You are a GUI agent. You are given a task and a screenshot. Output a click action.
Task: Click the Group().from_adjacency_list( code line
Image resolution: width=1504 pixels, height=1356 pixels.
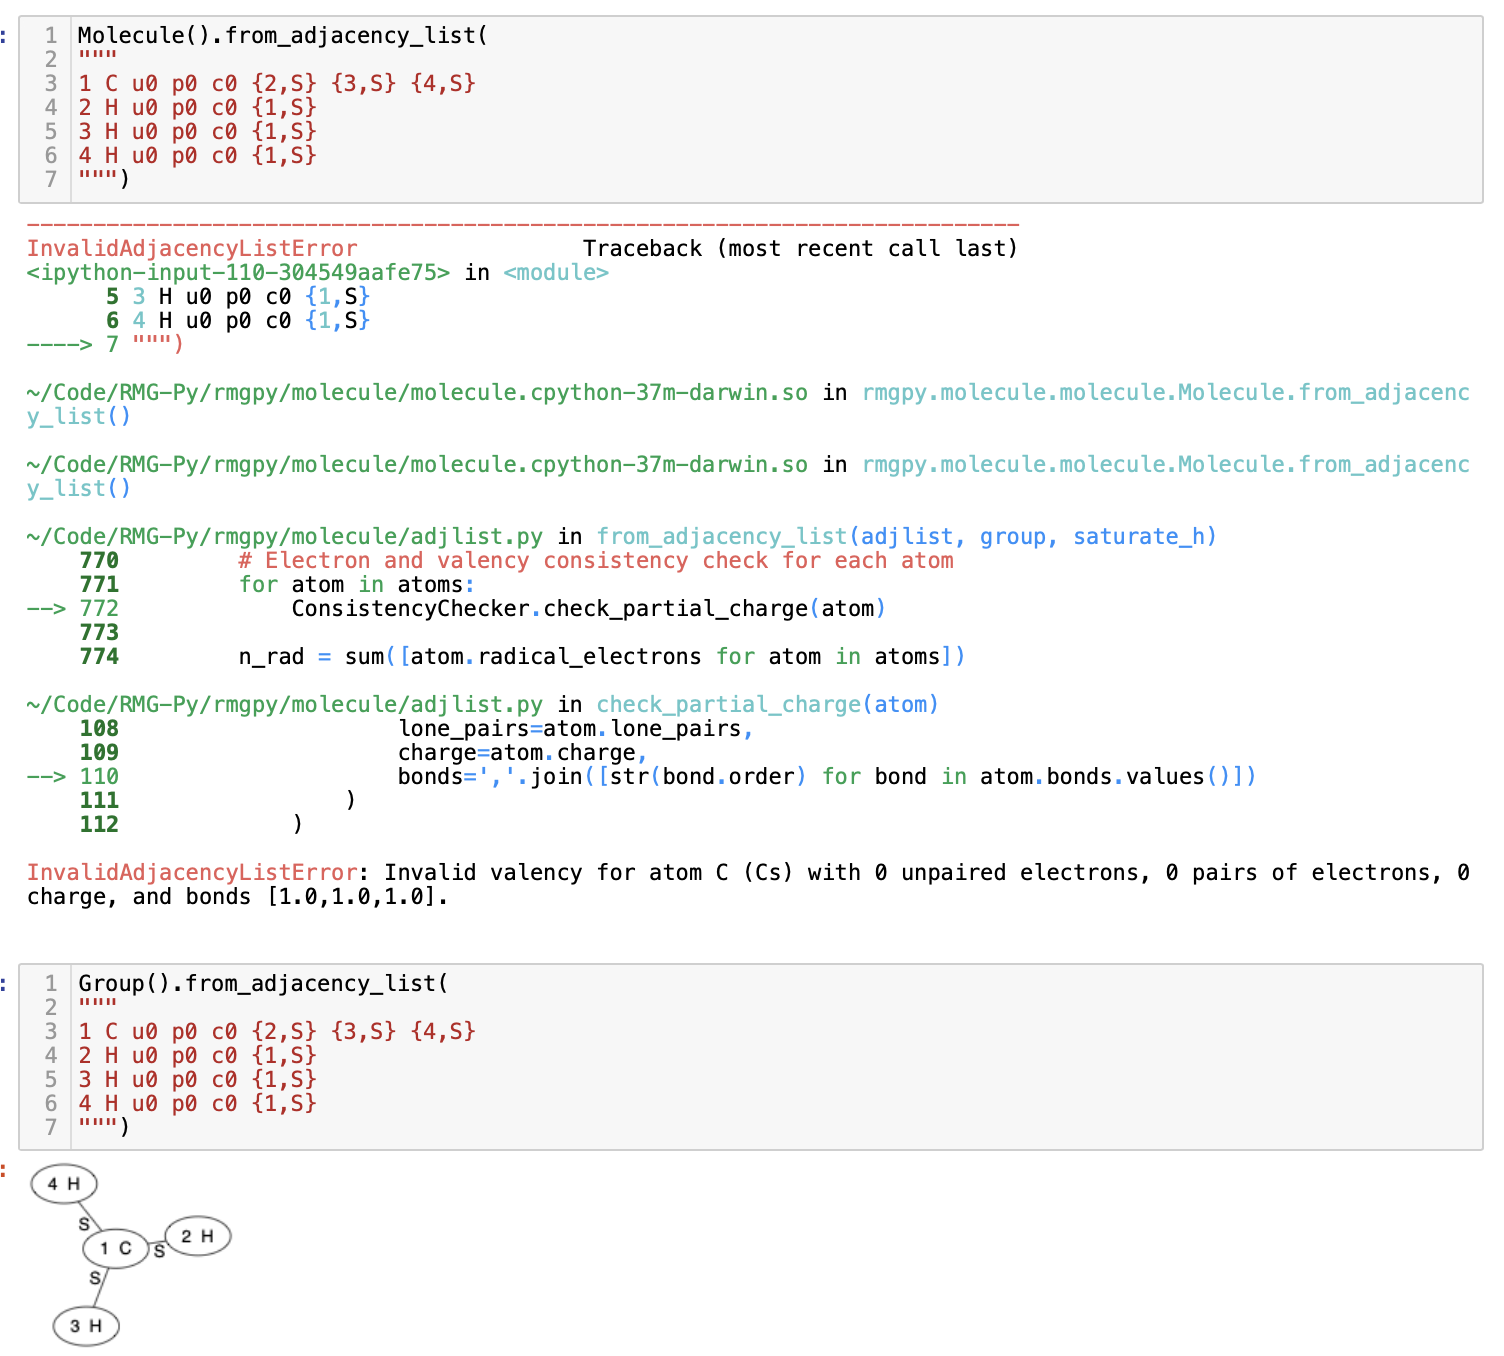click(263, 984)
